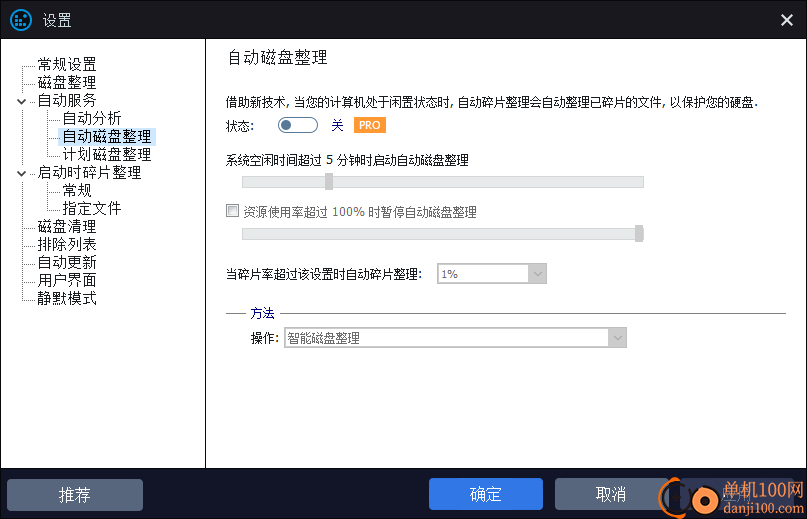Open 计划磁盘整理 settings page
This screenshot has width=807, height=519.
tap(107, 154)
